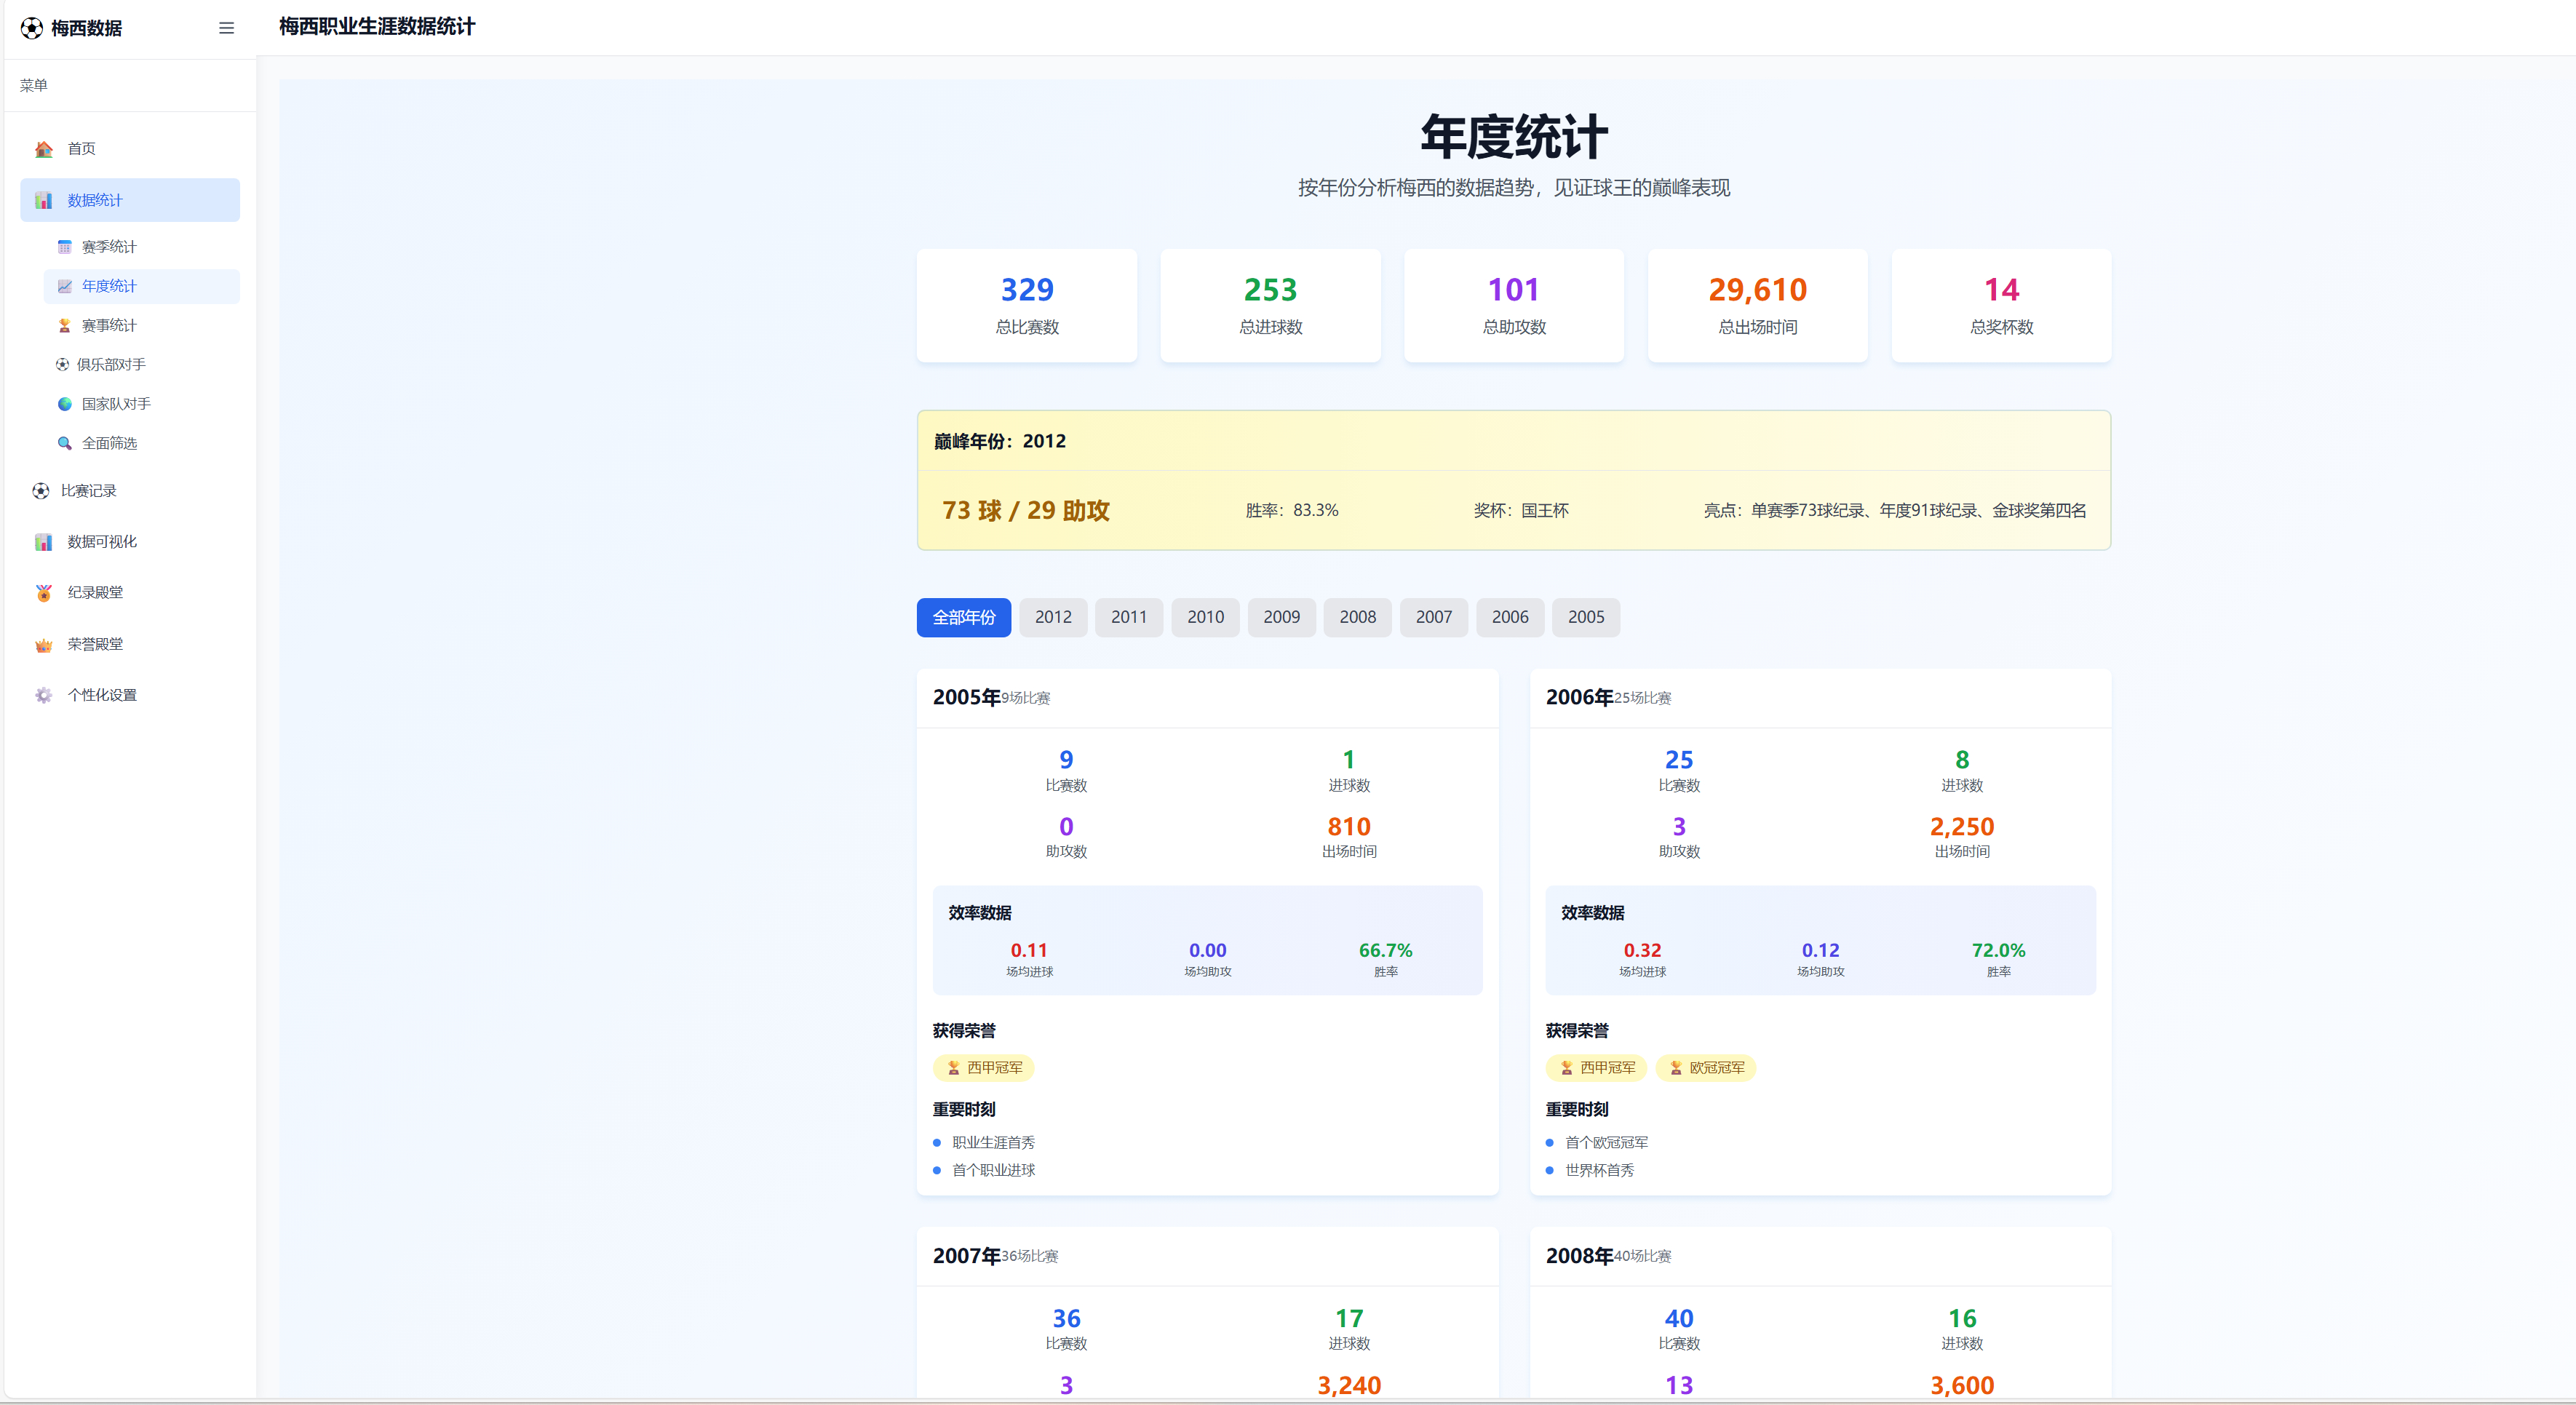Go to 数据可视化 in the sidebar
This screenshot has width=2576, height=1405.
pos(130,542)
